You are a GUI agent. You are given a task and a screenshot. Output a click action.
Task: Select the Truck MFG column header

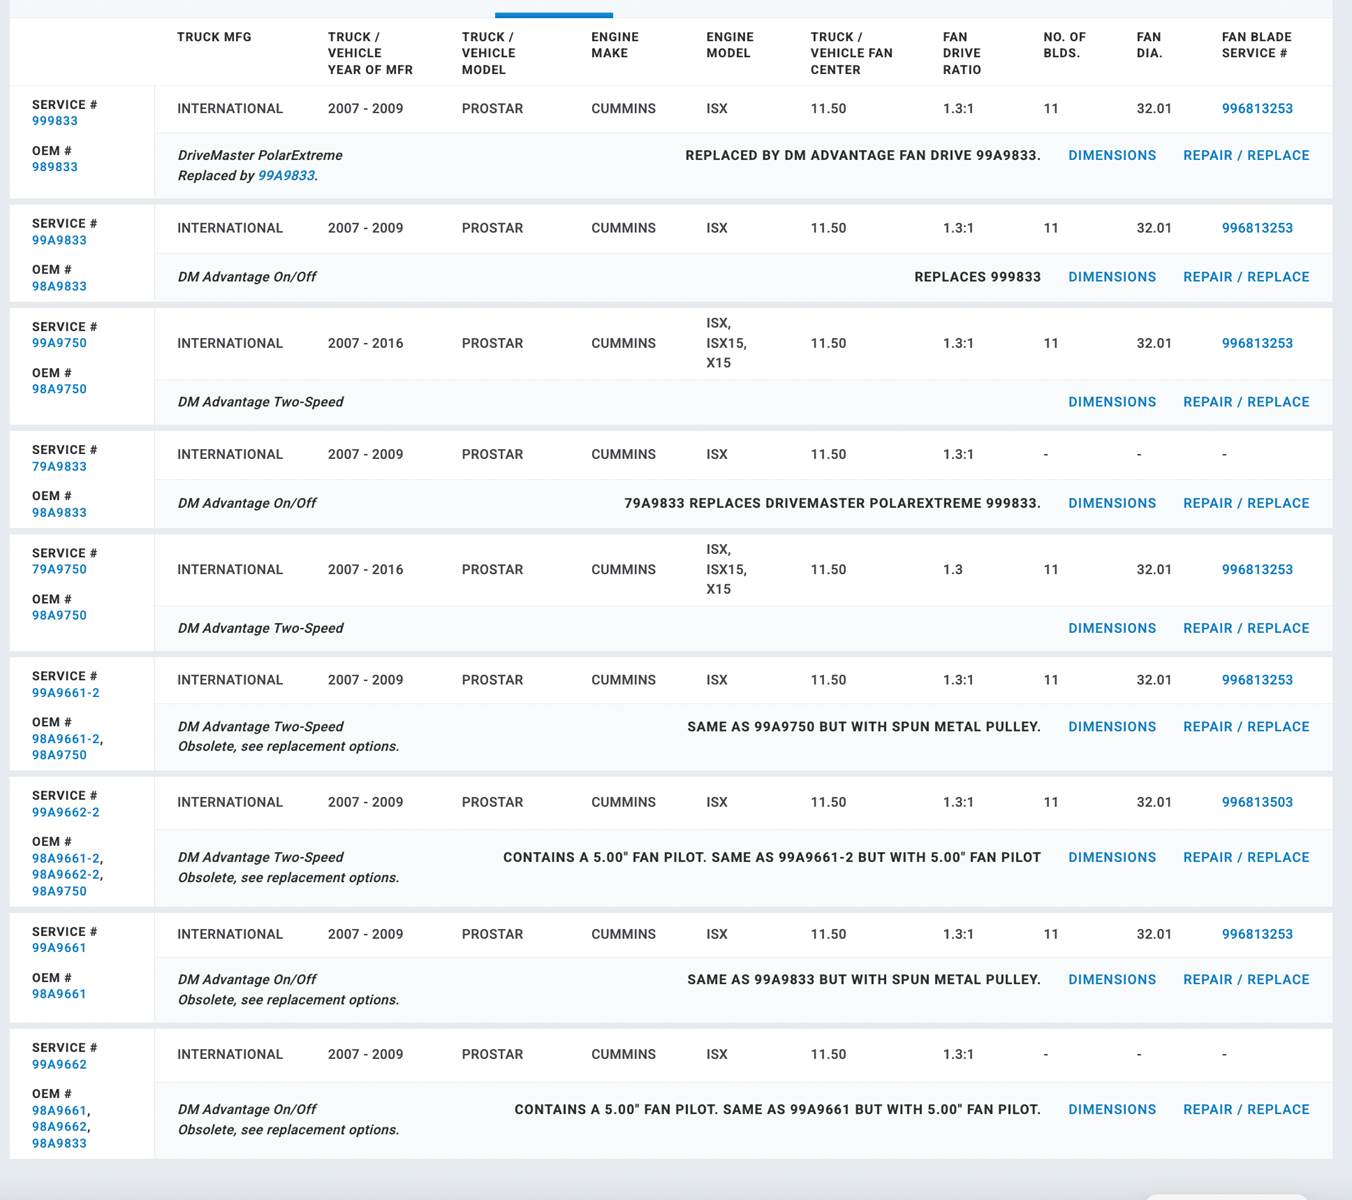coord(214,37)
